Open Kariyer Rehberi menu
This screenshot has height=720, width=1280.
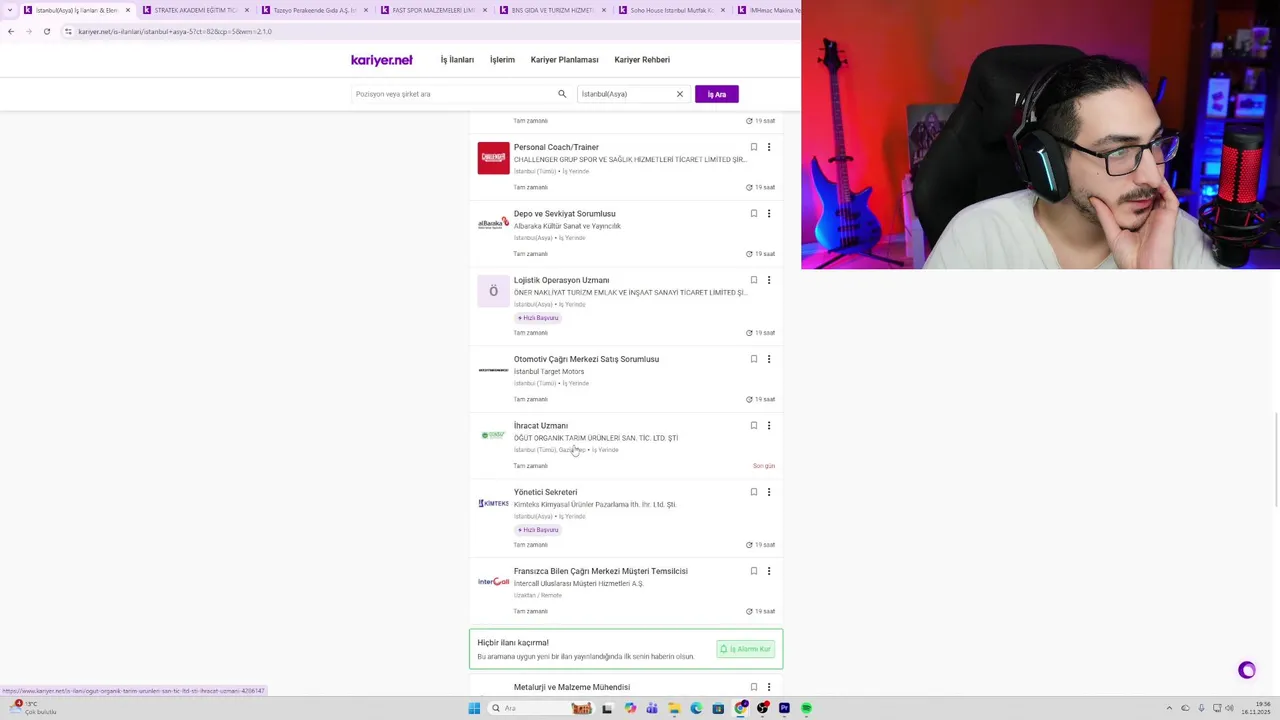642,60
